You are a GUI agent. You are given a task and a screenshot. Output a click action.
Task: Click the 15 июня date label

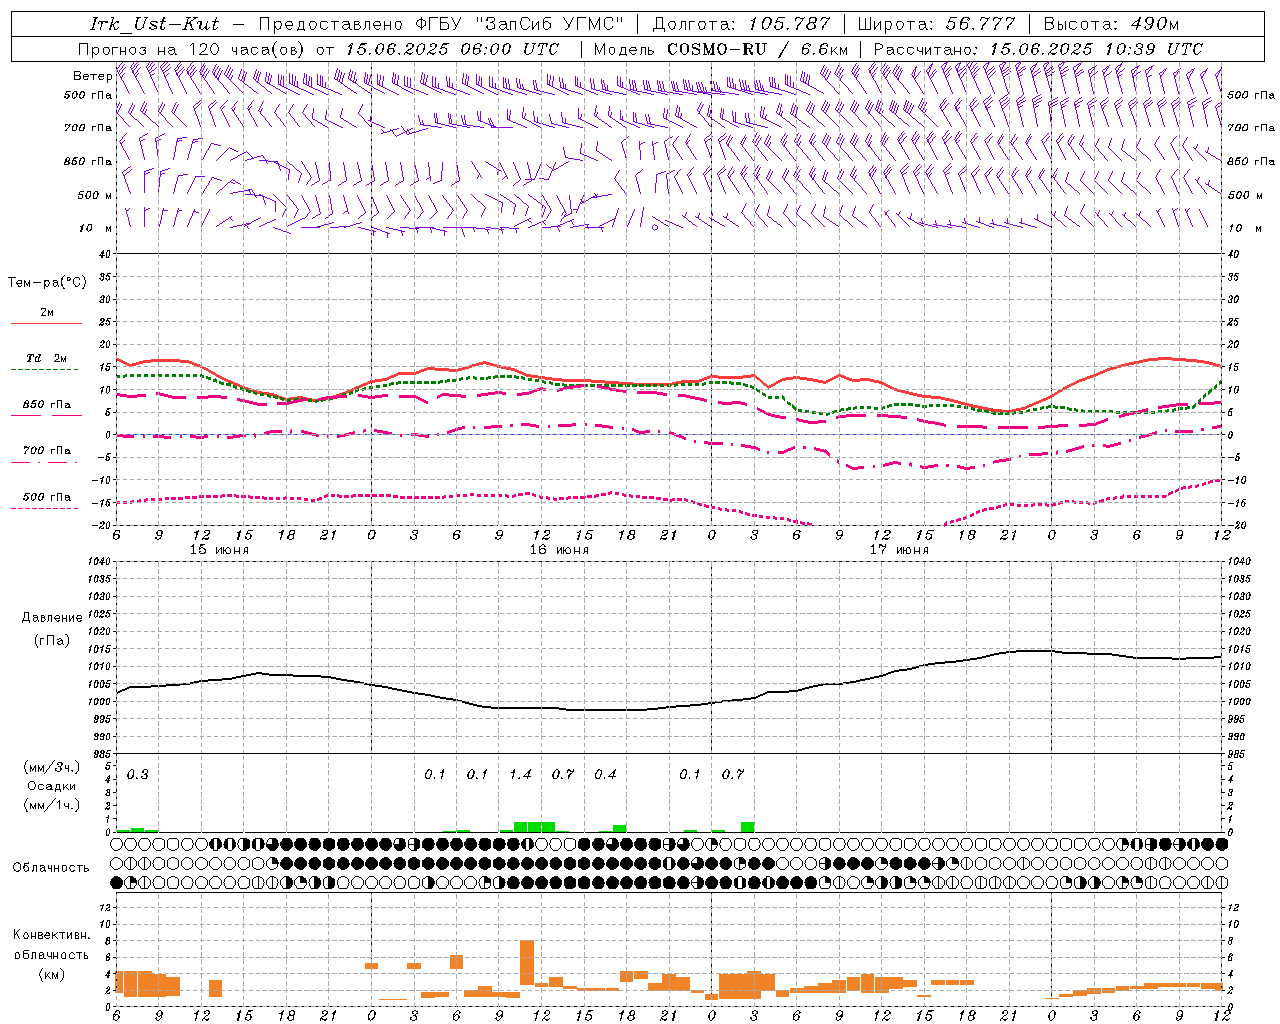coord(219,549)
